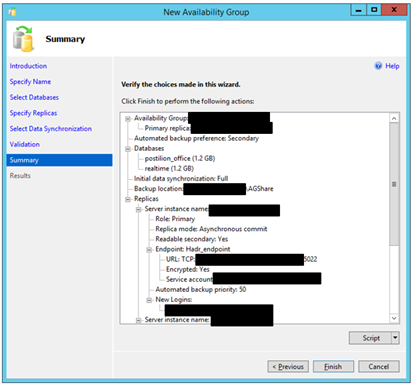
Task: Collapse the Availability Group tree node
Action: click(128, 119)
